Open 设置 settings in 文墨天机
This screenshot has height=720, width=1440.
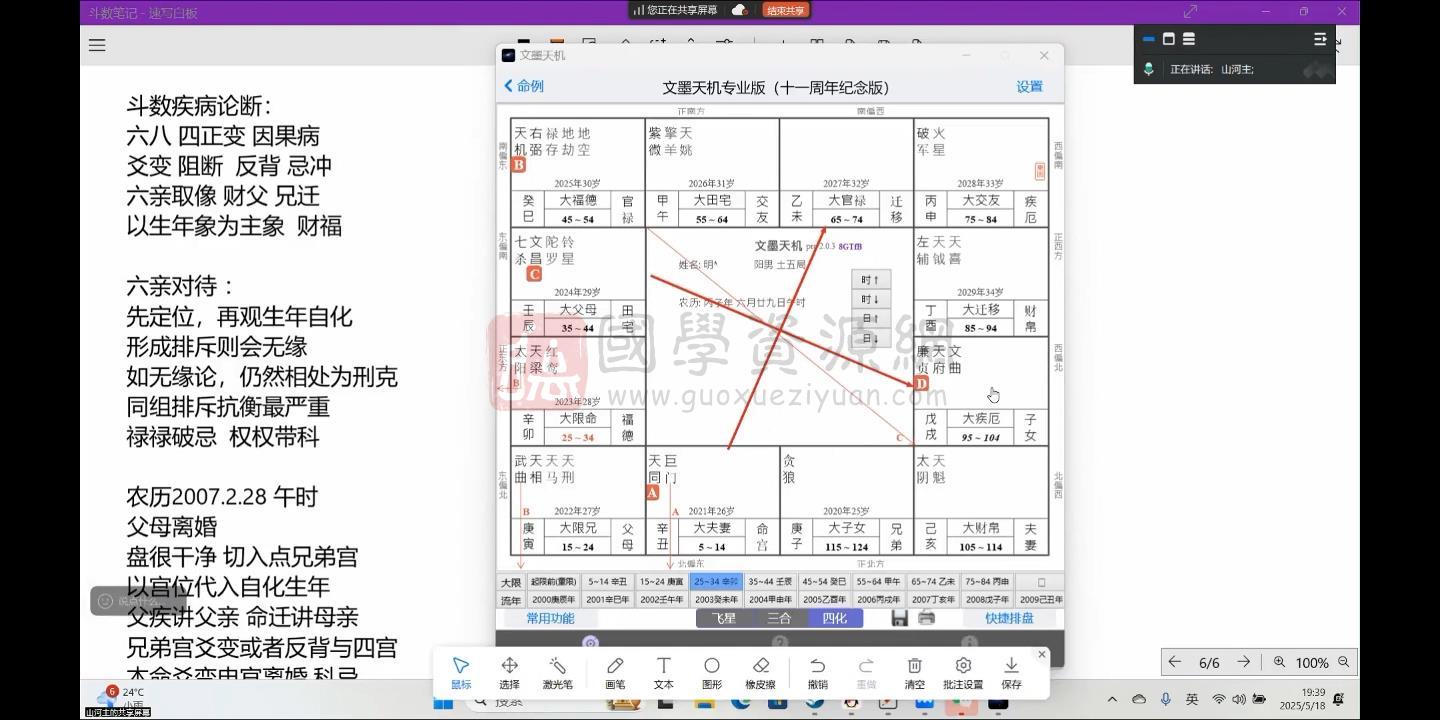pos(1029,87)
